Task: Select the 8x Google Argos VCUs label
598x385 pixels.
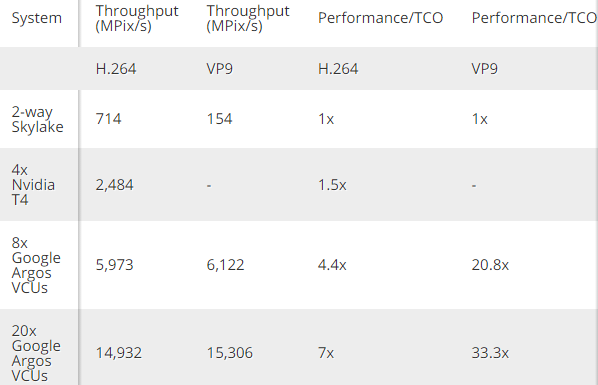Action: (36, 265)
